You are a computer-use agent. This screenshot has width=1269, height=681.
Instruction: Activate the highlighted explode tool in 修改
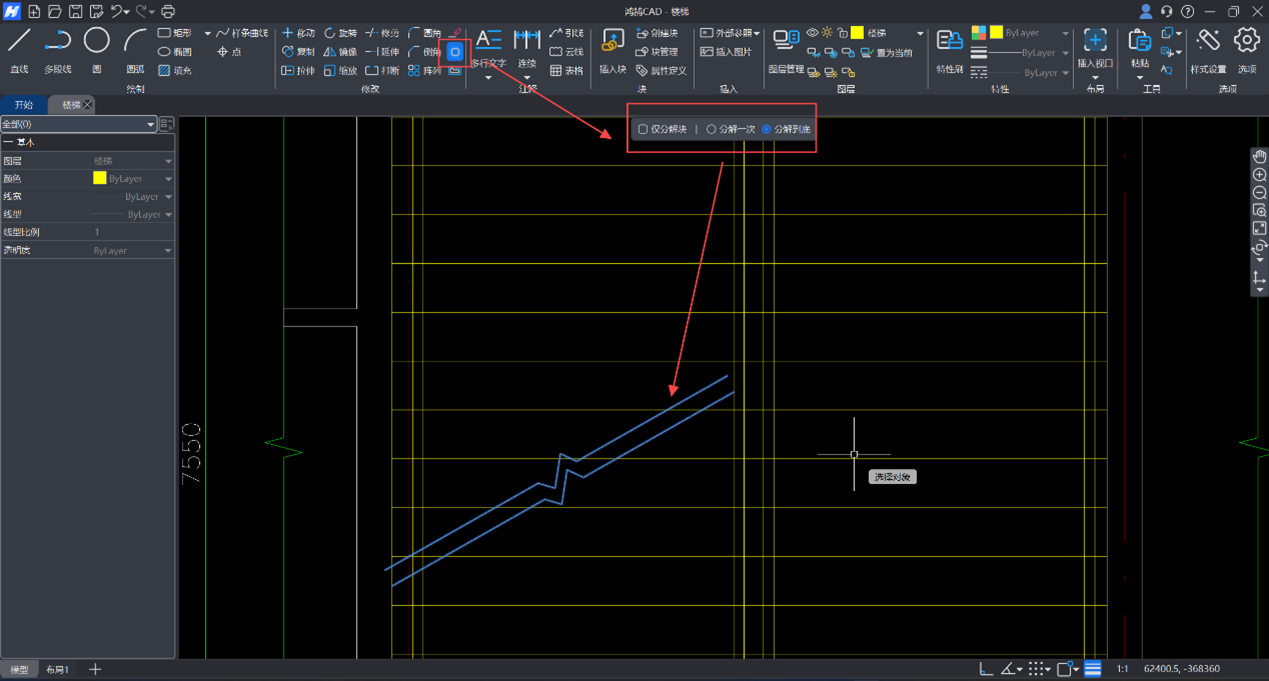(x=455, y=52)
